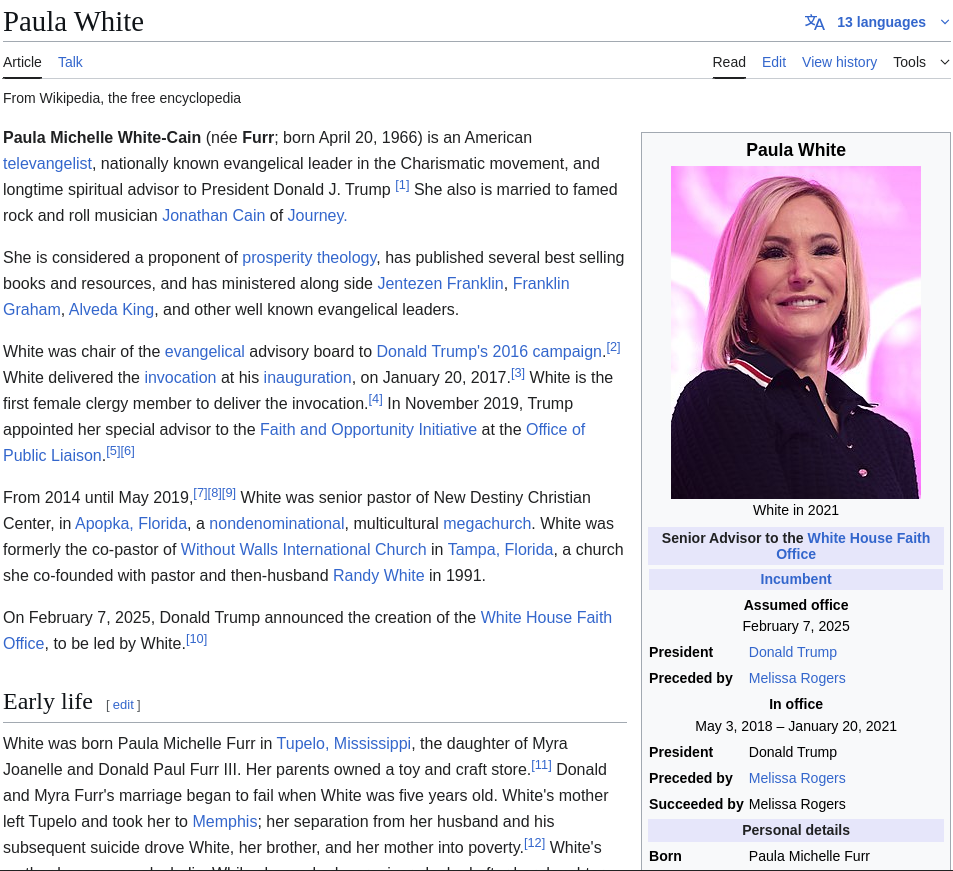This screenshot has width=953, height=871.
Task: Open White House Faith Office infobox link
Action: 868,538
